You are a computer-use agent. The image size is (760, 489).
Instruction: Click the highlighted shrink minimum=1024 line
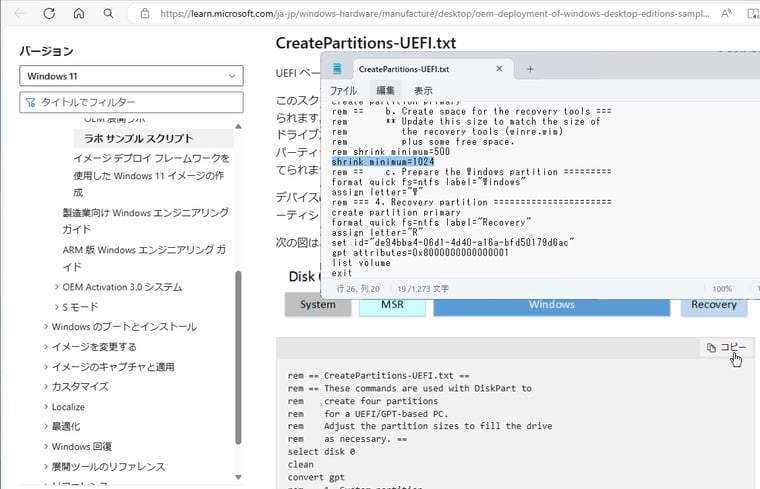[383, 161]
